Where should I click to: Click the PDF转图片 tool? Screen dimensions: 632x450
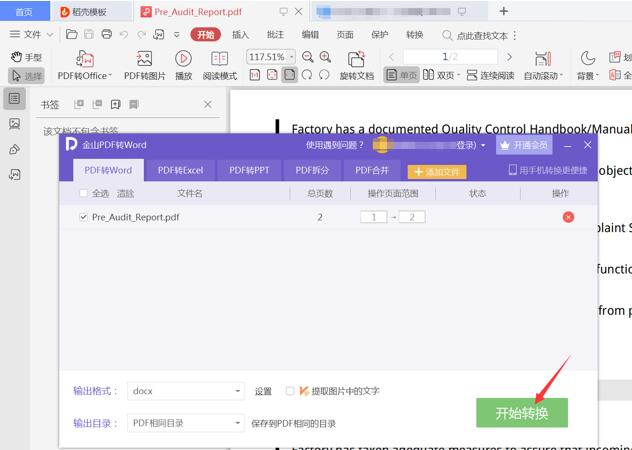tap(144, 65)
